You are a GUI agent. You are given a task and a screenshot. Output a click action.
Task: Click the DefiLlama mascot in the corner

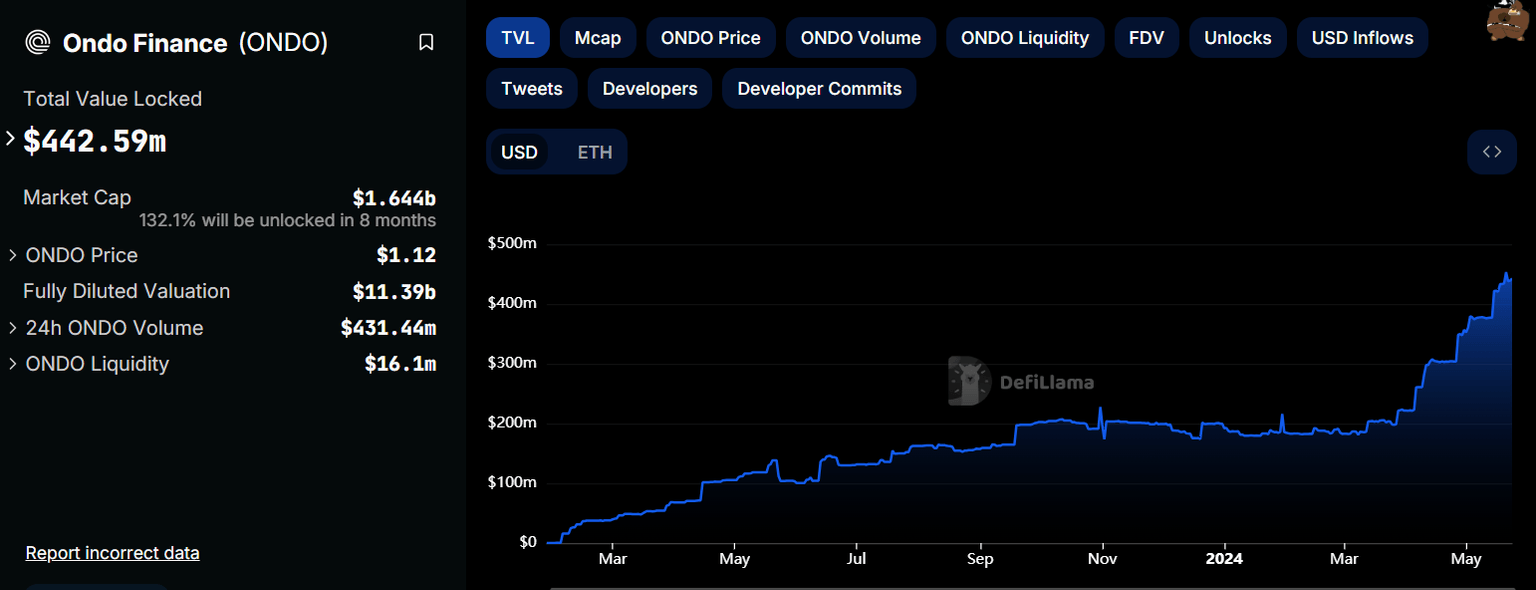click(x=1510, y=22)
